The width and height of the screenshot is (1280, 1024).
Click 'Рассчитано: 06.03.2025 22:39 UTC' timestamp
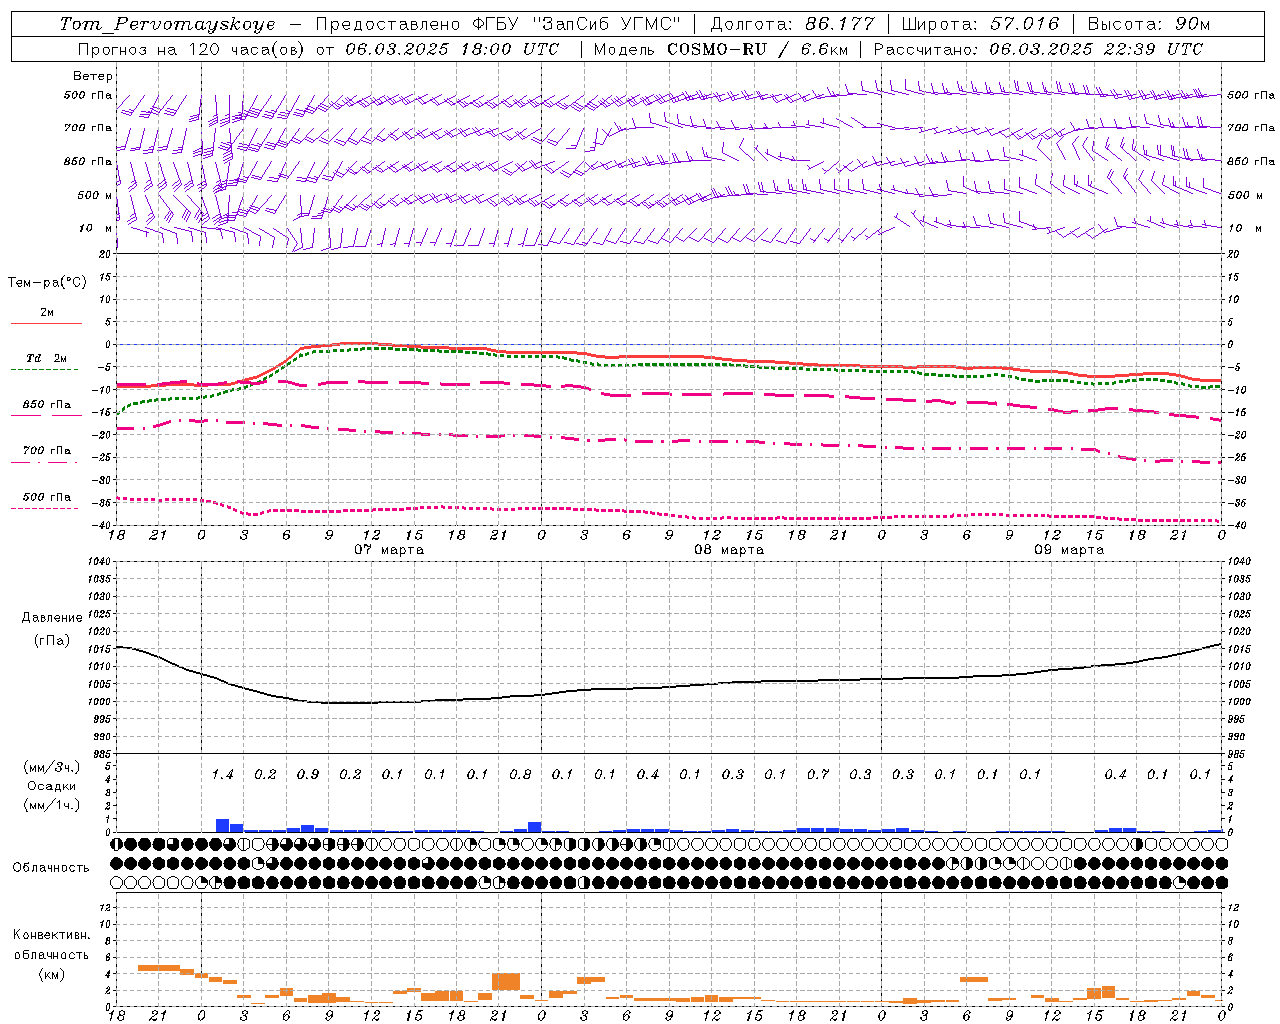point(1038,49)
